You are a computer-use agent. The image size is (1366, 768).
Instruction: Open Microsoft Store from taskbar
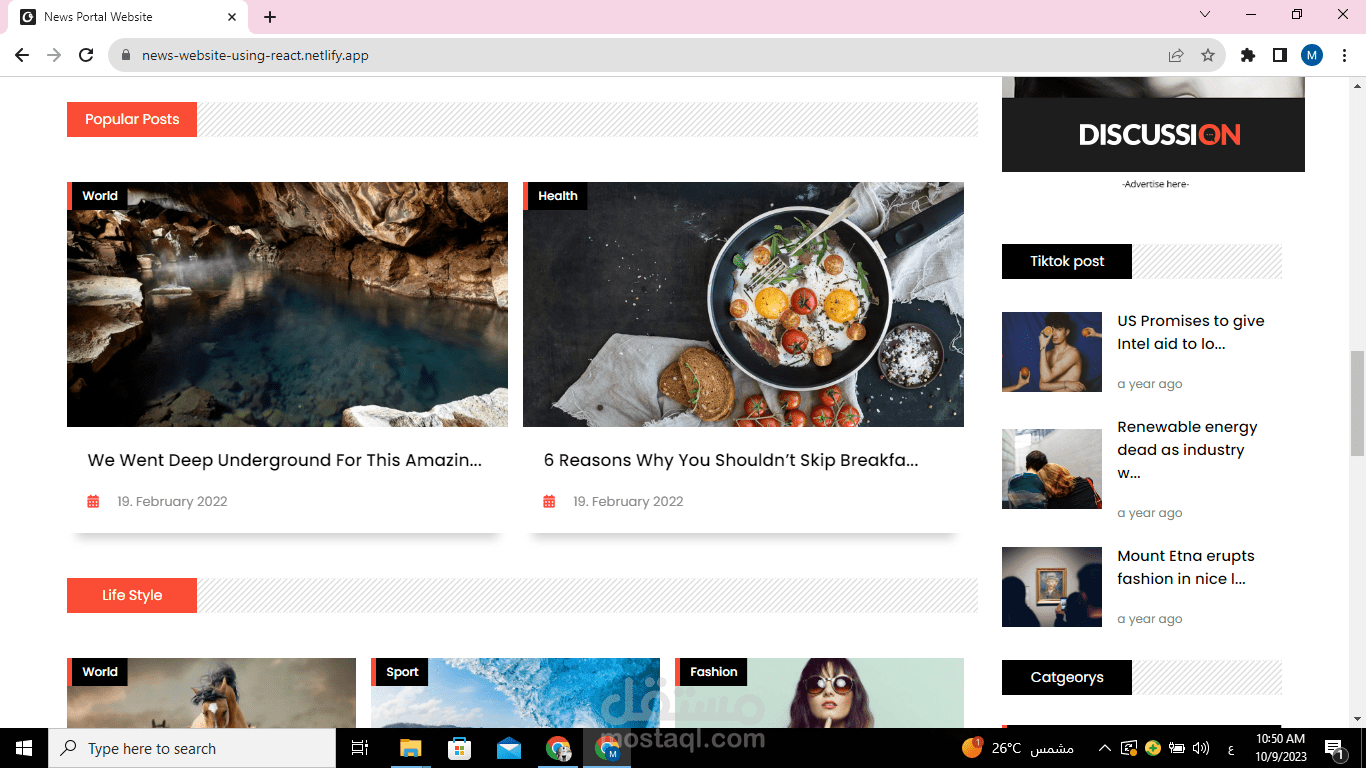pos(459,748)
